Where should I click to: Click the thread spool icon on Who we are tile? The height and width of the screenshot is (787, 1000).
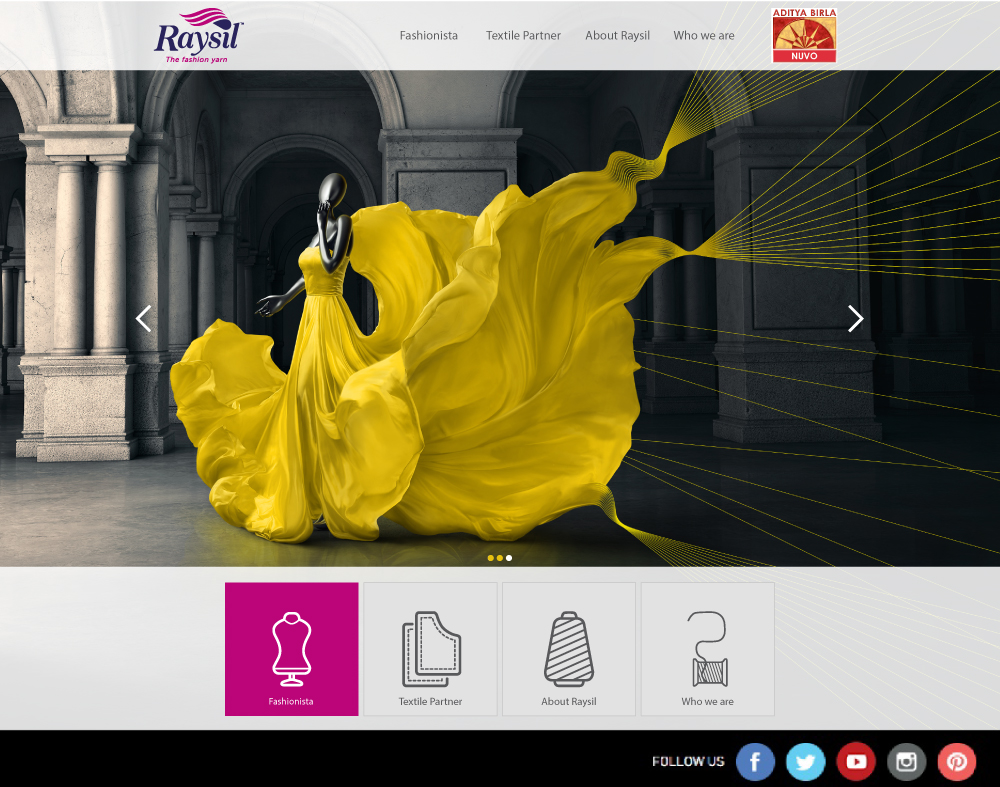[x=709, y=649]
